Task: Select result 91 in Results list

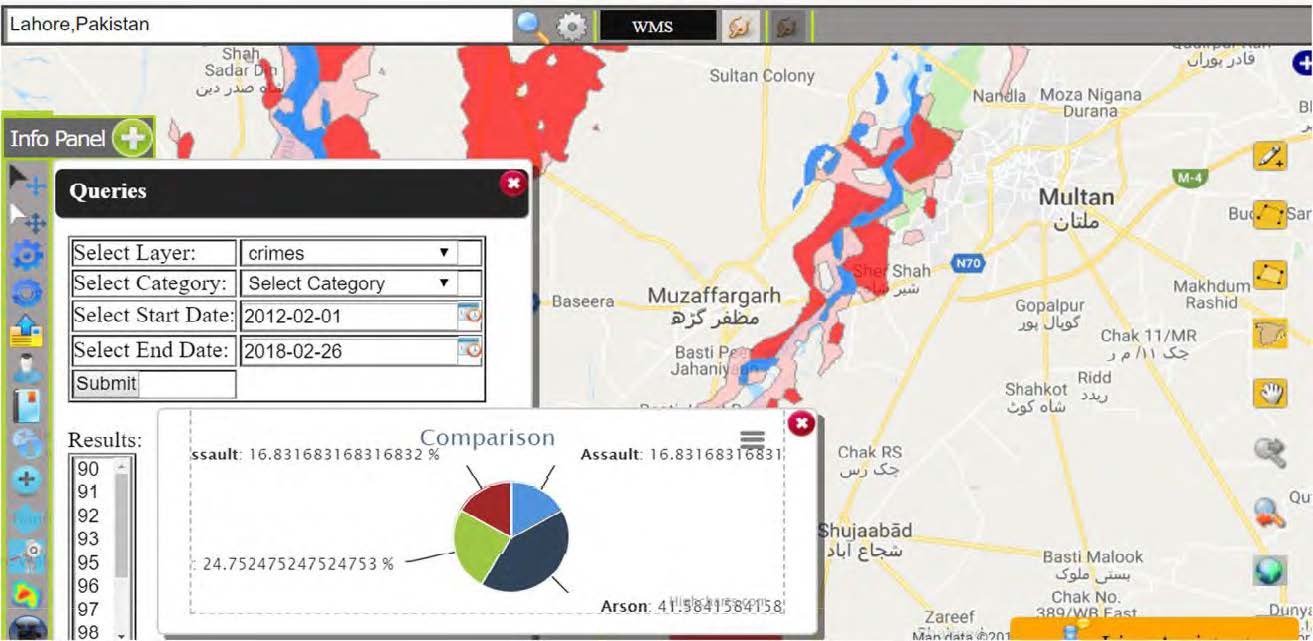Action: [x=89, y=492]
